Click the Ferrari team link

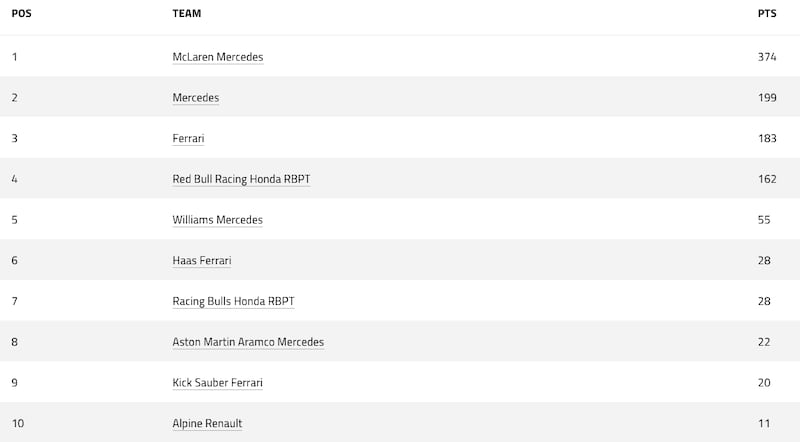[x=188, y=138]
